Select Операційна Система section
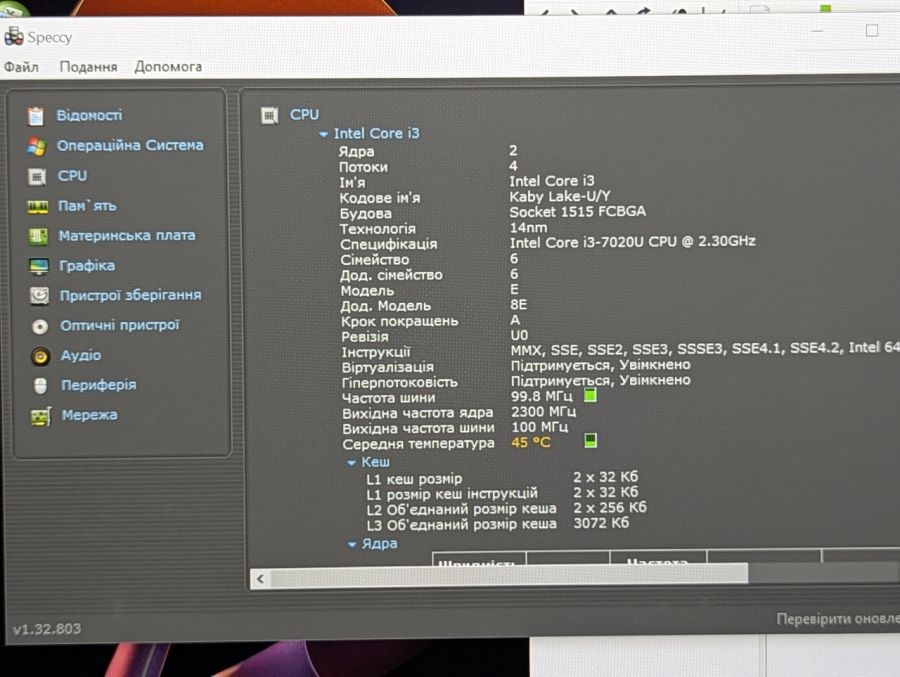 pos(130,145)
